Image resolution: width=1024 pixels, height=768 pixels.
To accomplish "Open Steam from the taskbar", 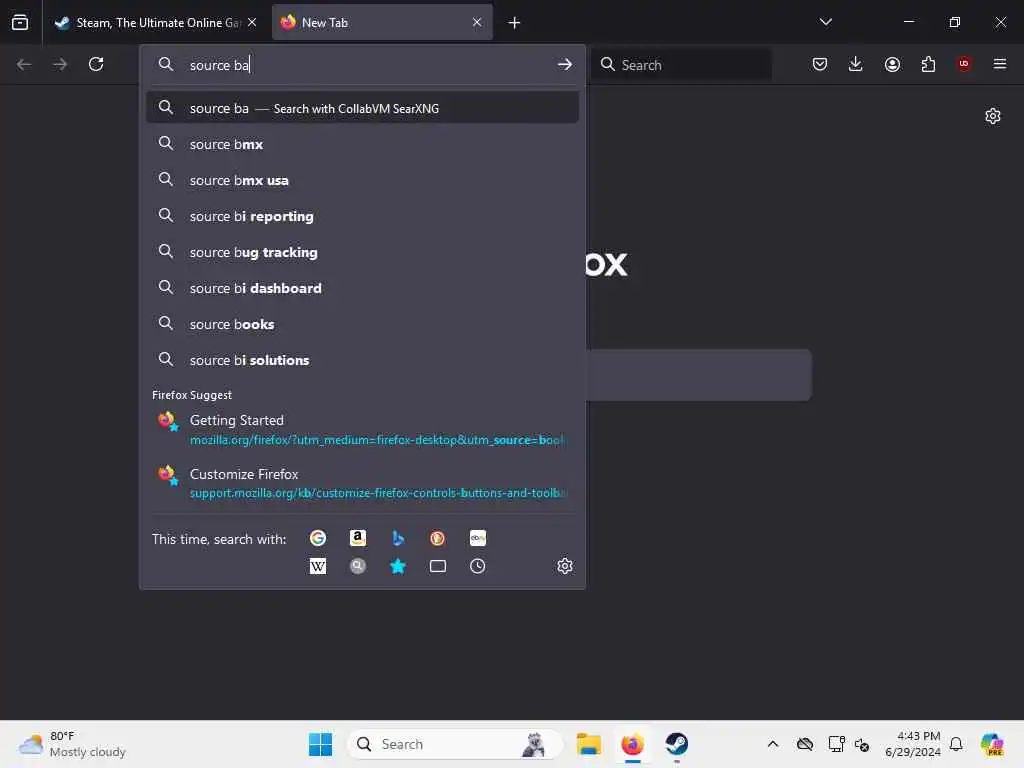I will point(677,744).
